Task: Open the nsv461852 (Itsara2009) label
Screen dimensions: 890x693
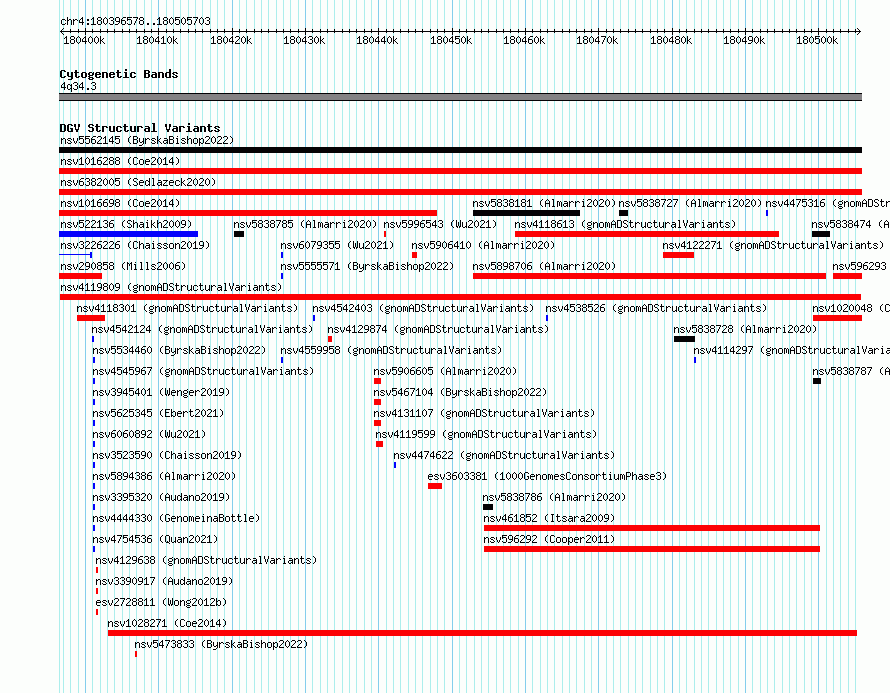Action: click(x=549, y=518)
